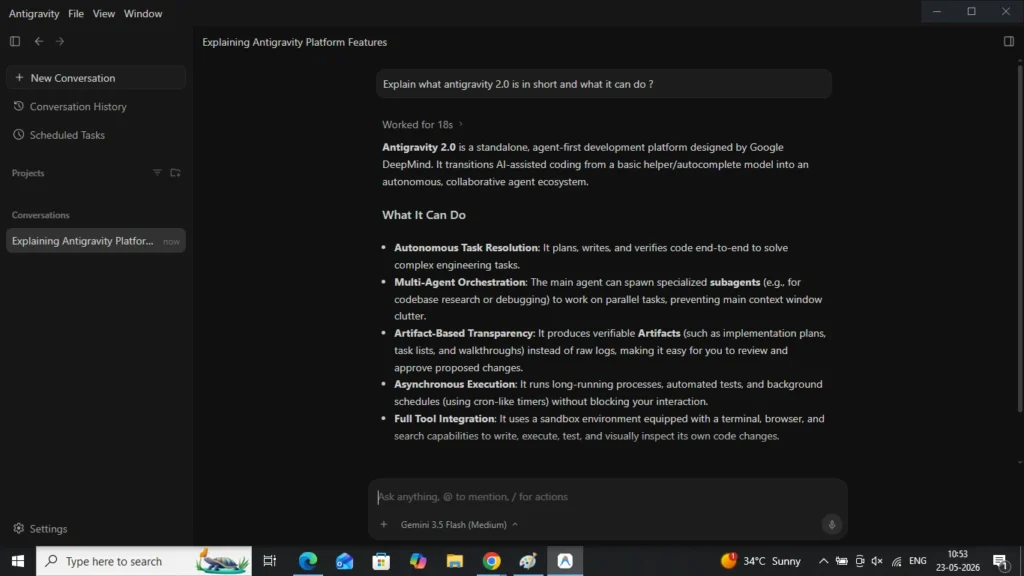Select the Explaining Antigravity Platfor... conversation
The height and width of the screenshot is (576, 1024).
click(x=96, y=241)
